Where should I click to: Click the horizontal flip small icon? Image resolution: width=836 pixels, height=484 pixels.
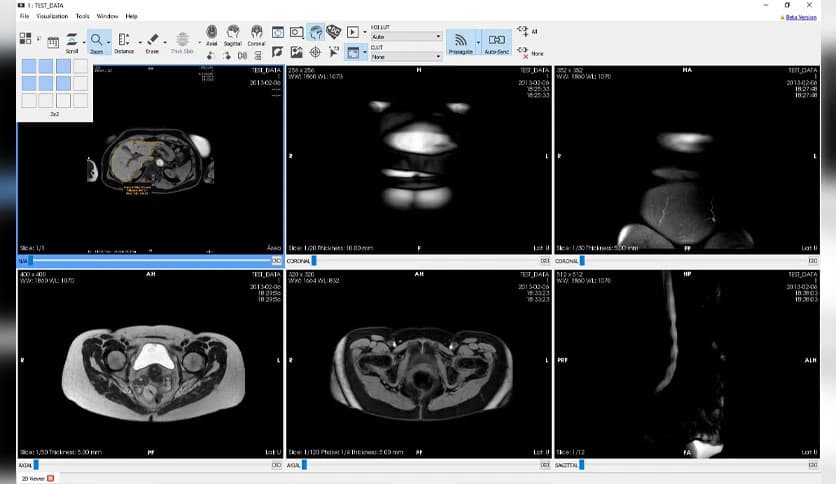(243, 55)
